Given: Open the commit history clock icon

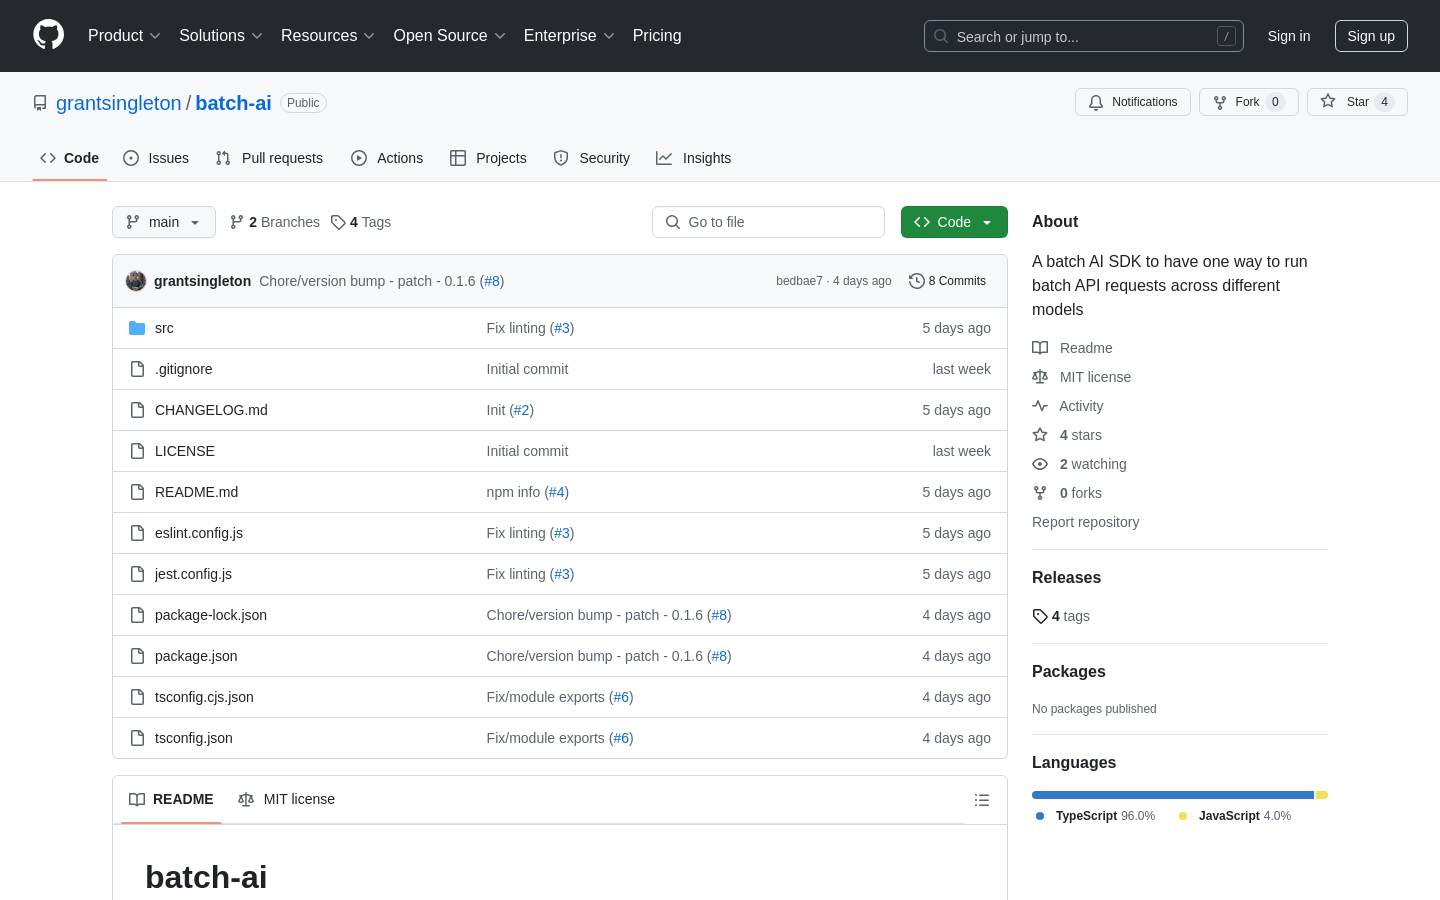Looking at the screenshot, I should pos(916,281).
